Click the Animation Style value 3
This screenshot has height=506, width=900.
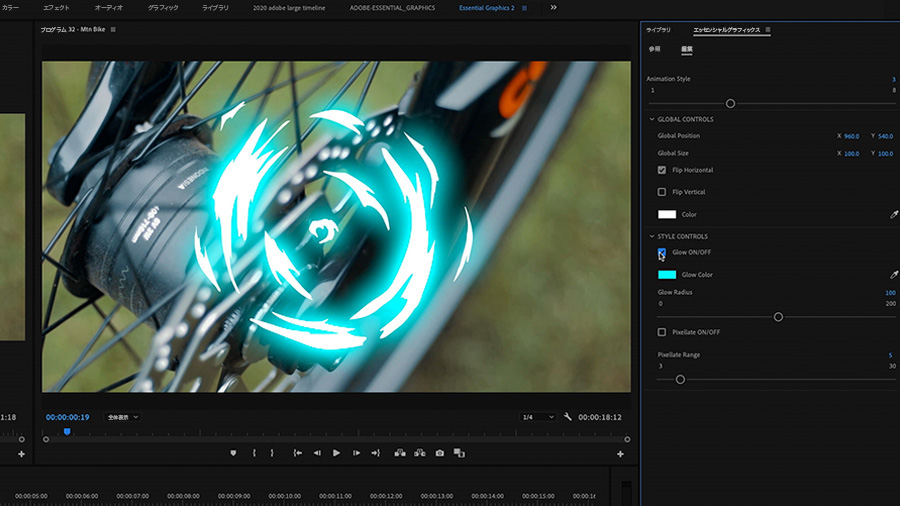[x=893, y=80]
